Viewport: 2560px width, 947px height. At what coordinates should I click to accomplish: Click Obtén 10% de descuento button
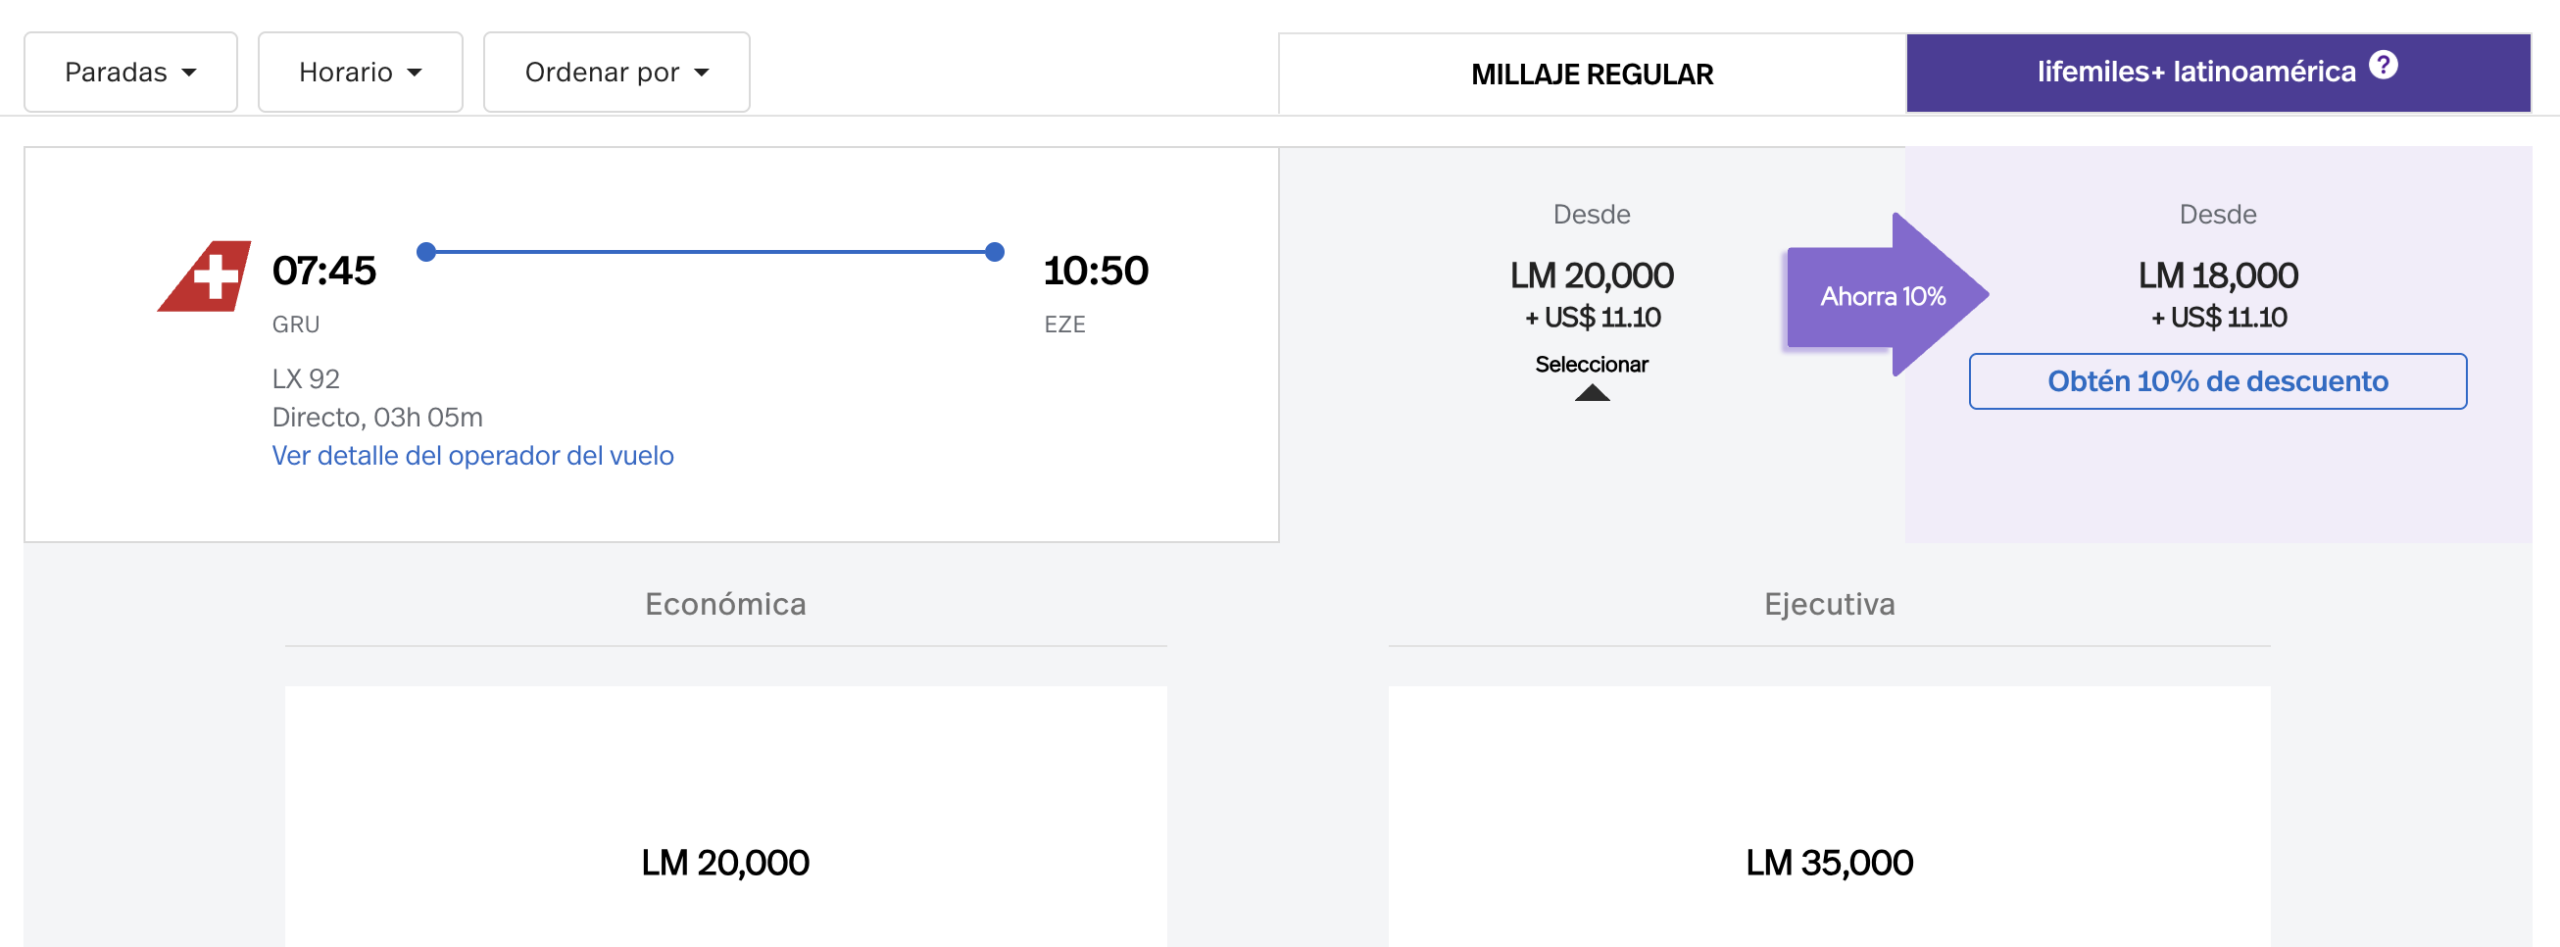pyautogui.click(x=2217, y=381)
